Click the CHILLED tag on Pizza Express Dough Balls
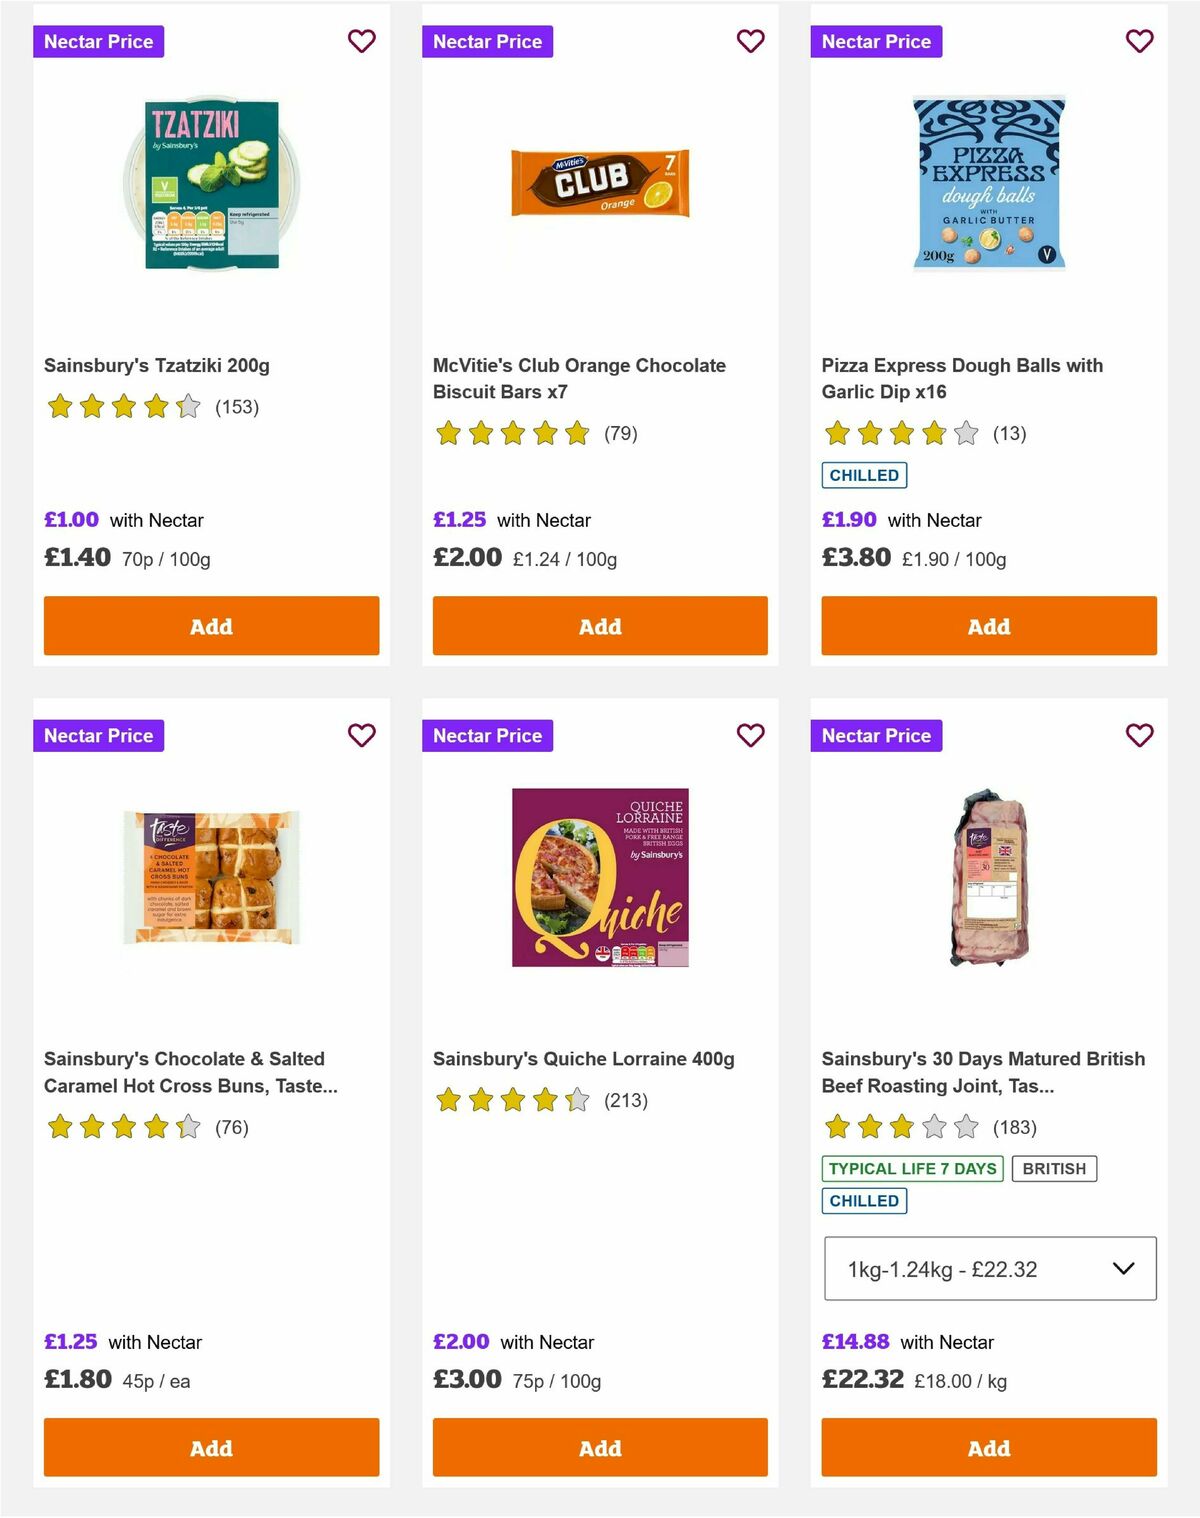Viewport: 1200px width, 1518px height. [864, 475]
